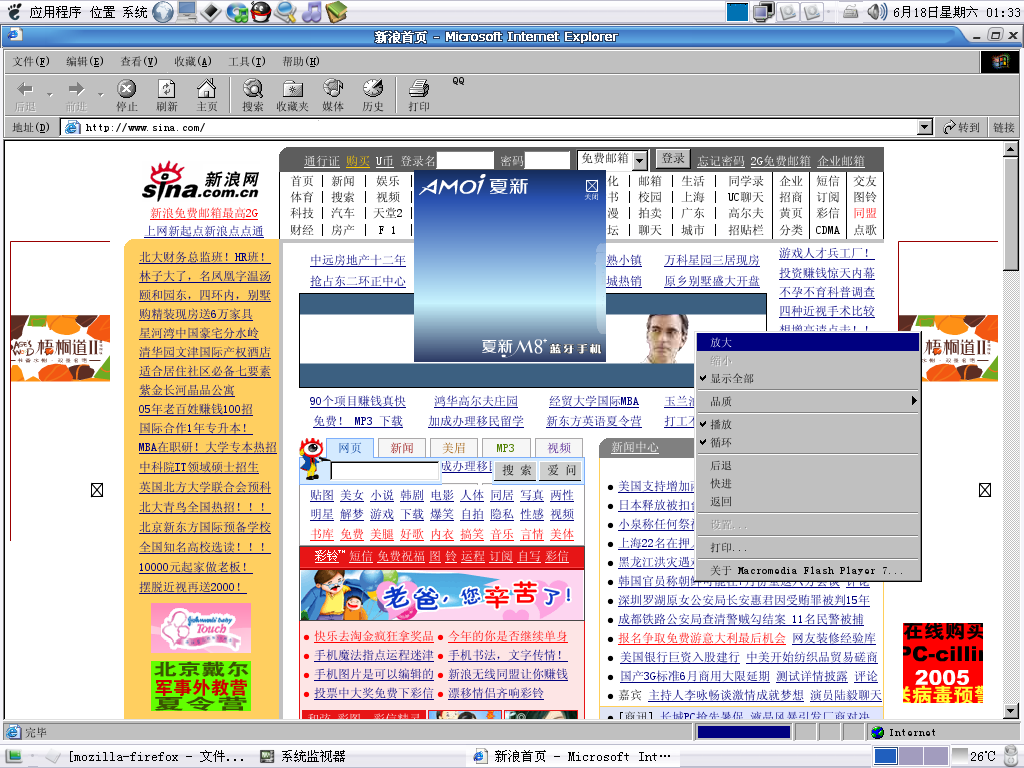Screen dimensions: 1024x768
Task: Click the volume speaker icon in top panel
Action: point(877,12)
